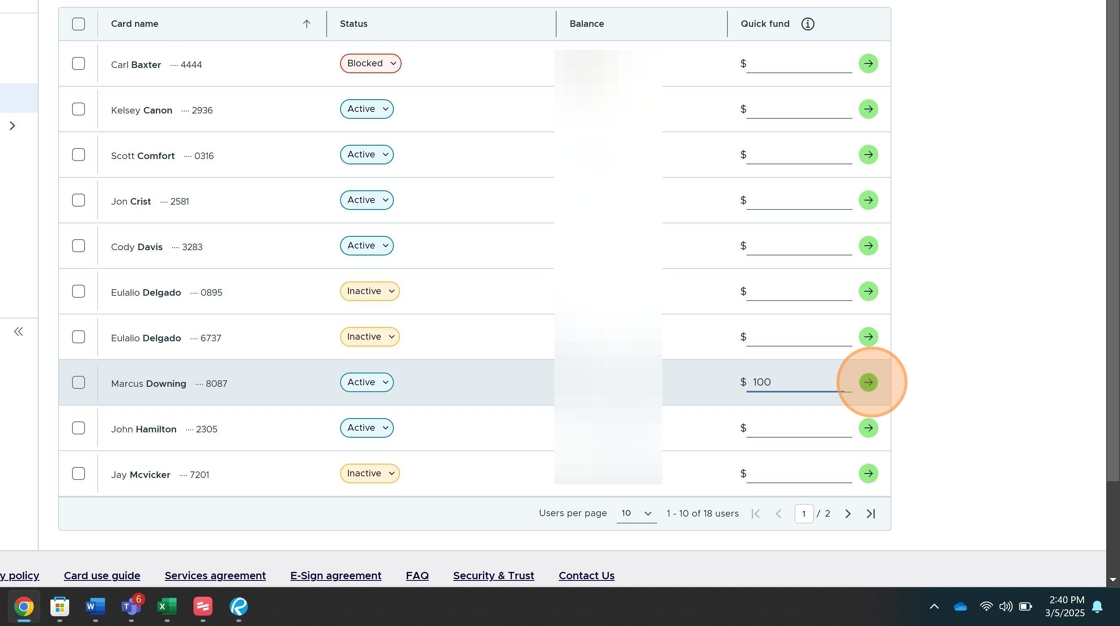The image size is (1120, 626).
Task: Select John Hamilton row checkbox
Action: click(79, 428)
